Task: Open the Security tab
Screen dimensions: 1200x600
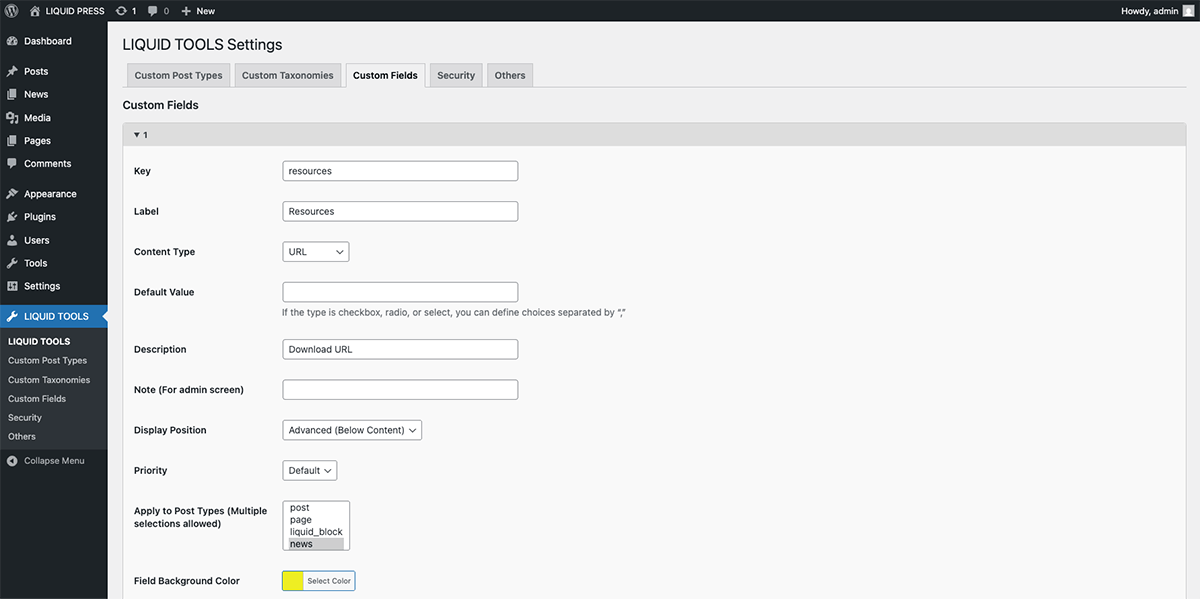Action: 456,75
